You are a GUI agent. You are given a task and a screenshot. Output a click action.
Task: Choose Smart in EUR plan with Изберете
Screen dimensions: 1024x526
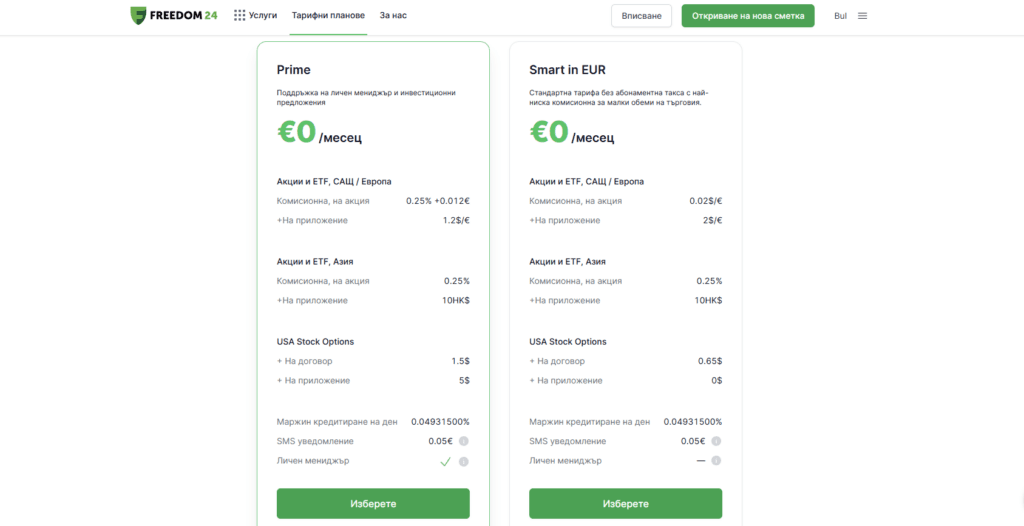(625, 503)
